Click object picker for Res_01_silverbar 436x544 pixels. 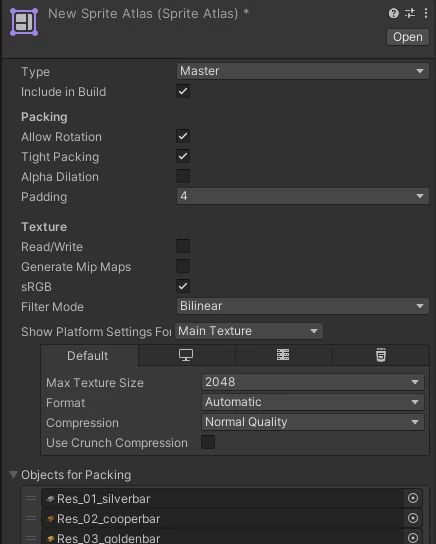point(413,498)
